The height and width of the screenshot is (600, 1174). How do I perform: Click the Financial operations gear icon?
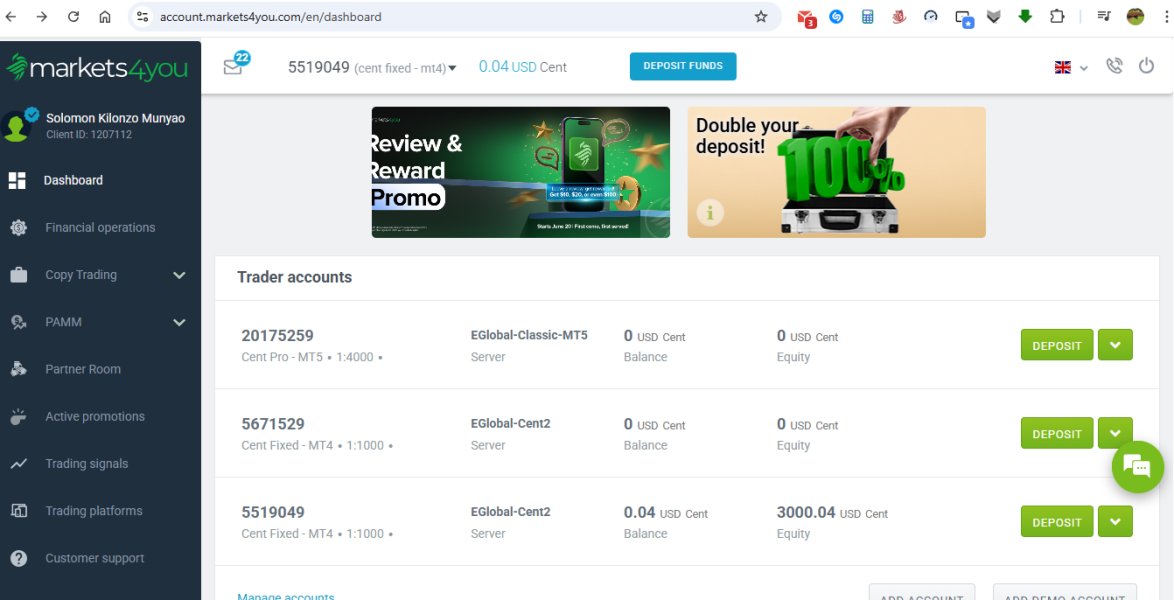pos(19,228)
